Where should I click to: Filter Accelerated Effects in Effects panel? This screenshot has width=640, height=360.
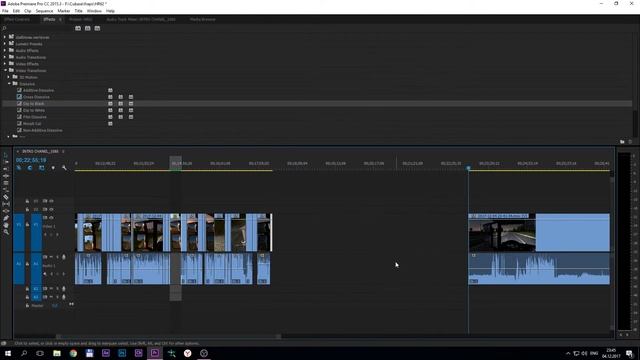pyautogui.click(x=78, y=28)
